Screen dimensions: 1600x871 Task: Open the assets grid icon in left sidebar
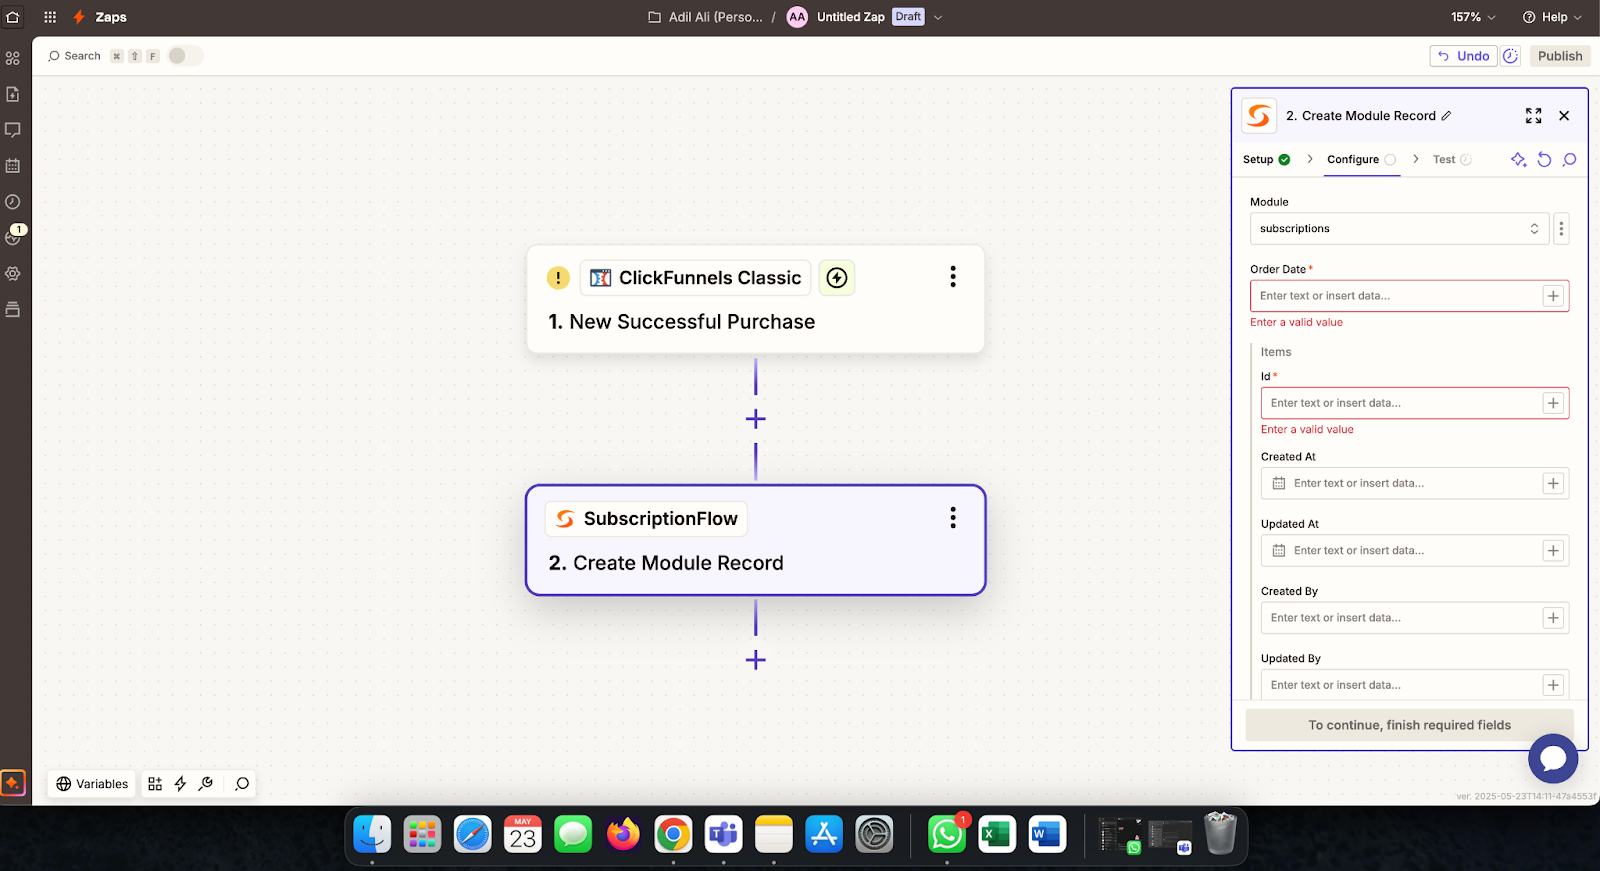pyautogui.click(x=13, y=58)
